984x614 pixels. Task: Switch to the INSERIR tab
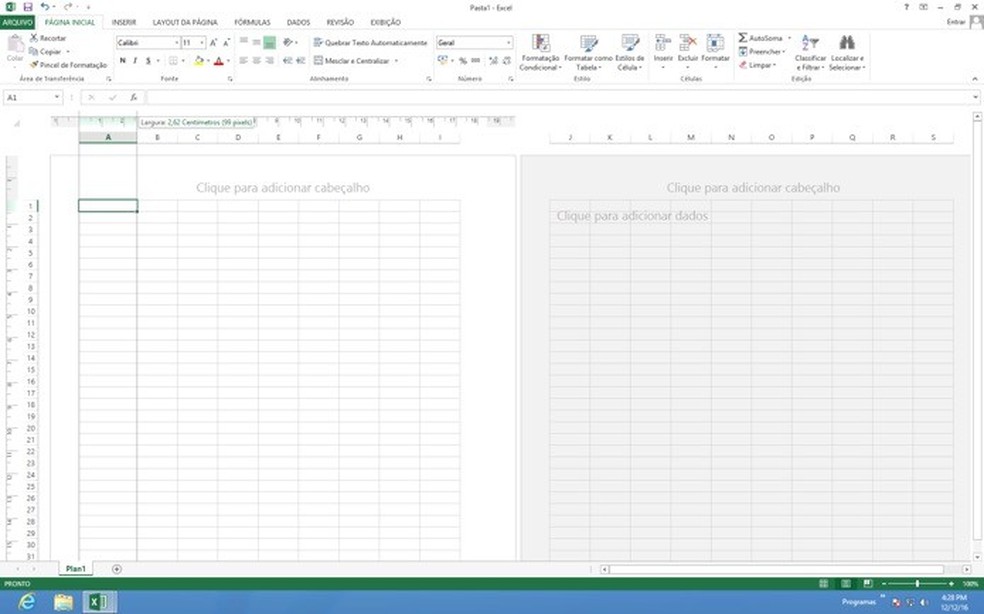124,22
